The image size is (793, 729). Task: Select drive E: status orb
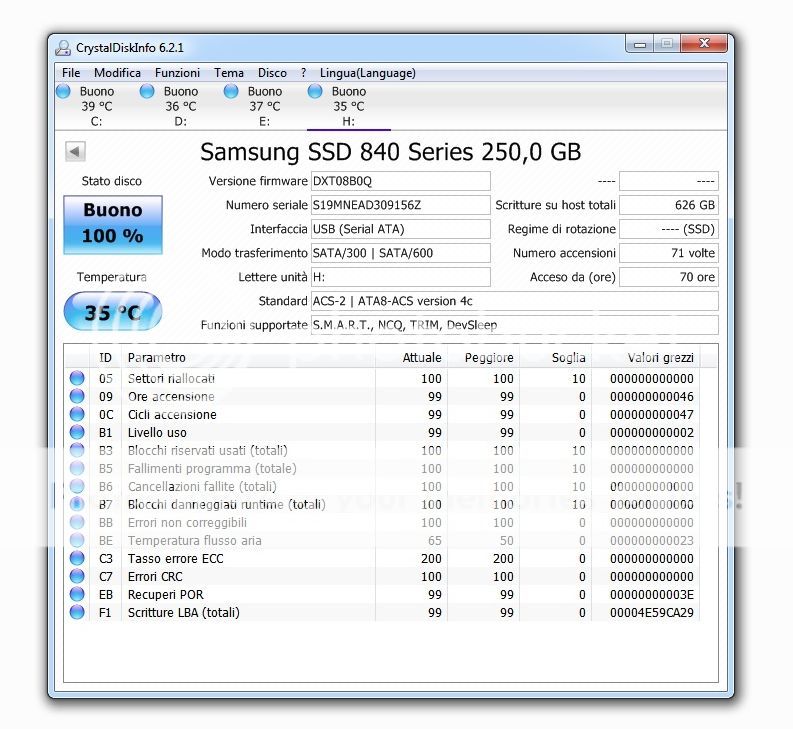pos(231,91)
